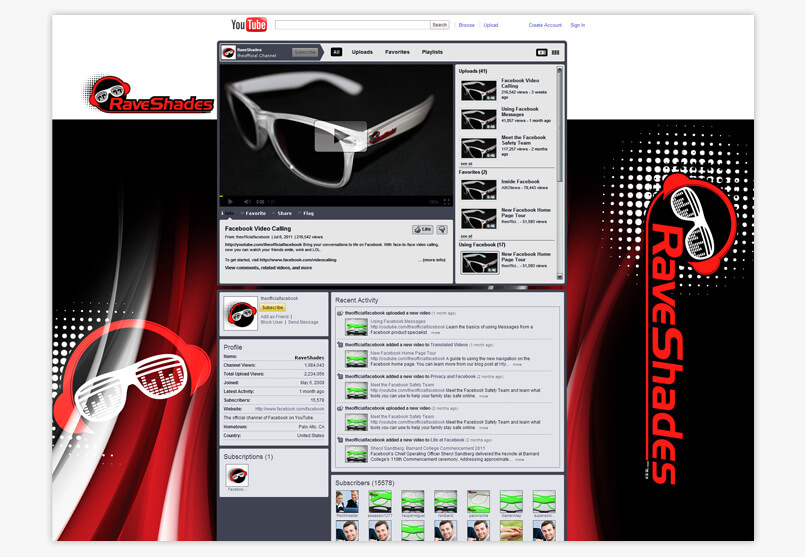Select the Info tab below video
The width and height of the screenshot is (805, 557).
tap(227, 213)
